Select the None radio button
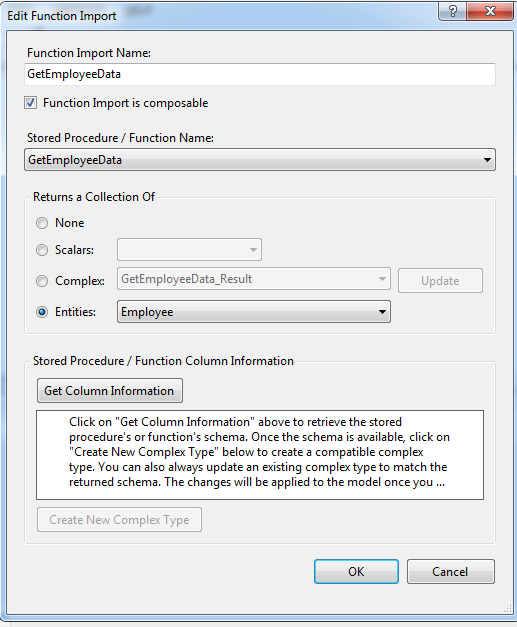This screenshot has width=517, height=627. pos(42,223)
